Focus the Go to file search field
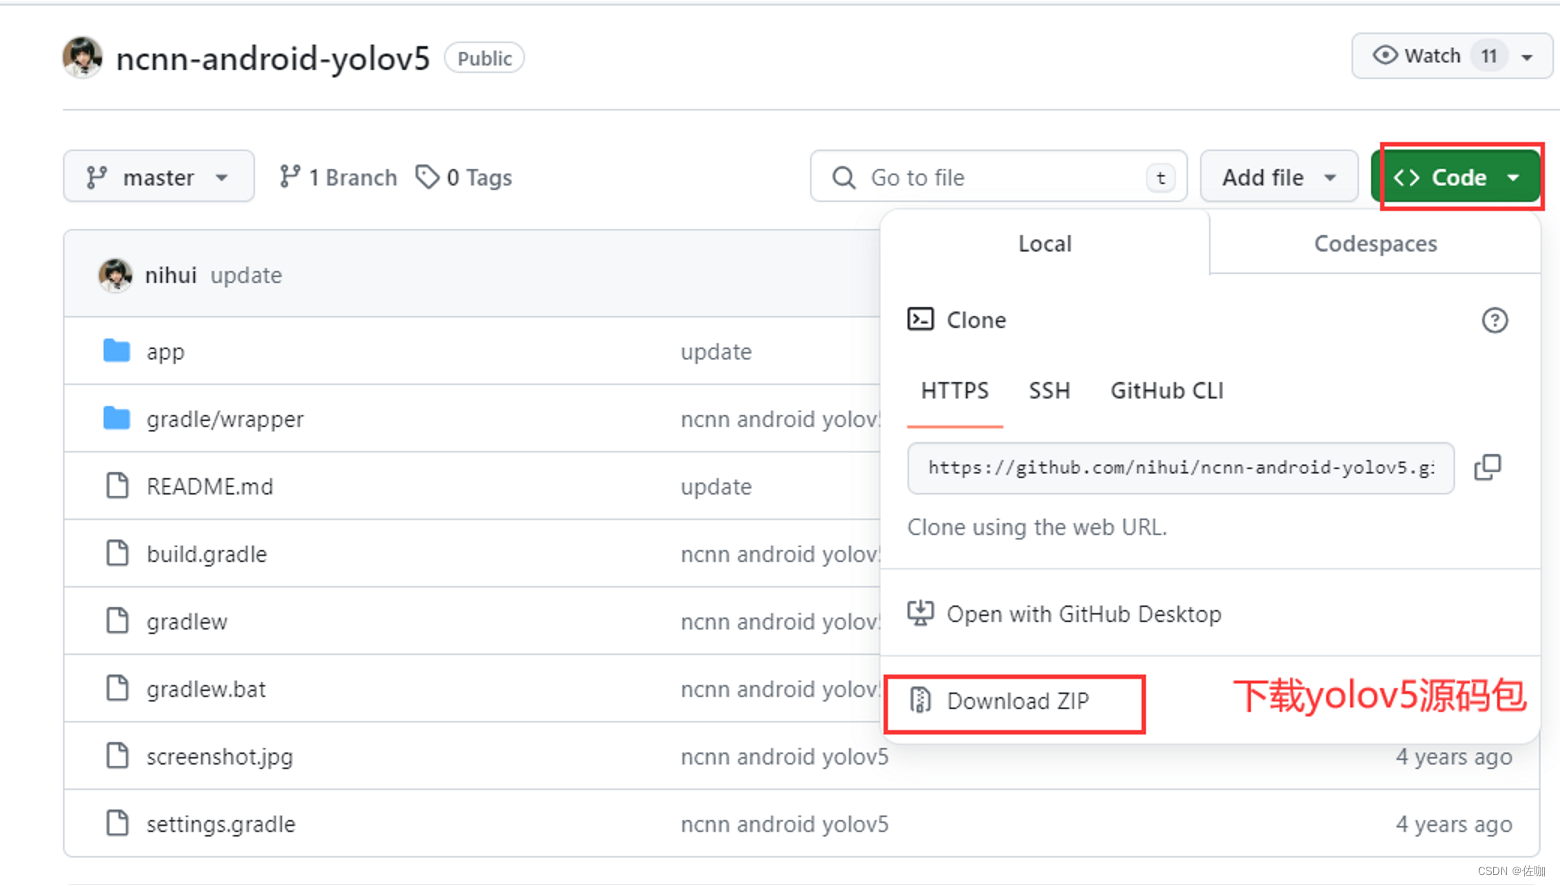Viewport: 1560px width, 886px height. tap(999, 177)
